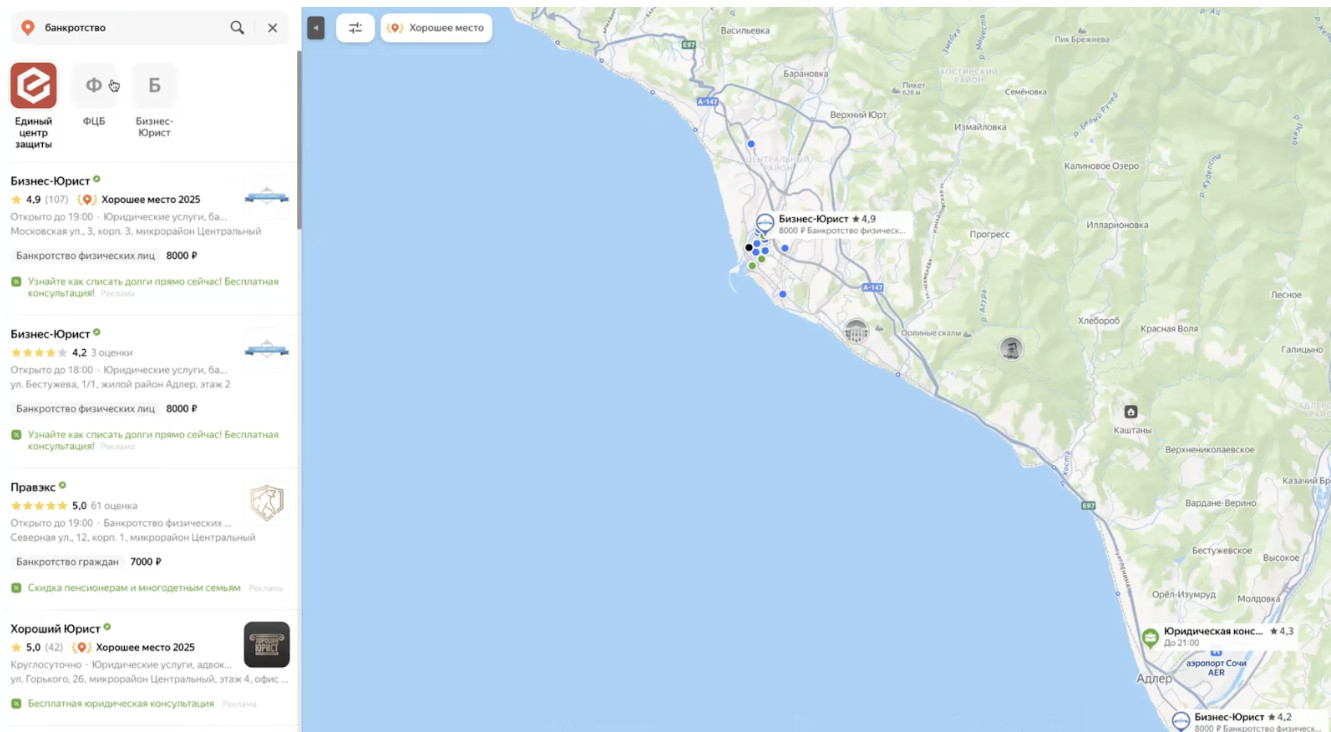Click the "Верхний Юрт" map label
The image size is (1331, 732).
coord(859,115)
